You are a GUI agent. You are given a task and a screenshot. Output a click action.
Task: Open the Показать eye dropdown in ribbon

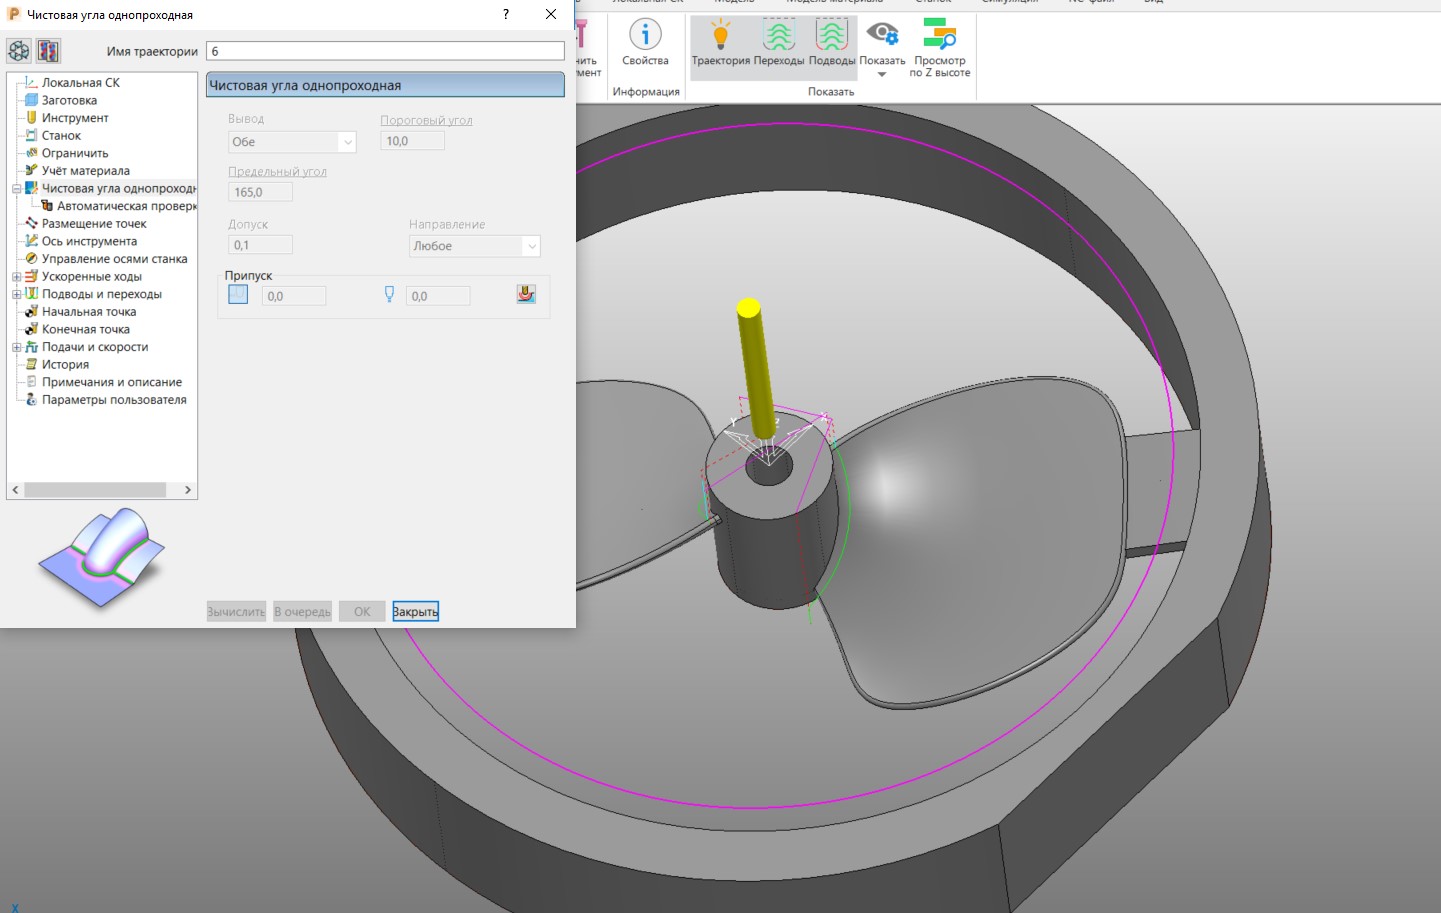882,48
